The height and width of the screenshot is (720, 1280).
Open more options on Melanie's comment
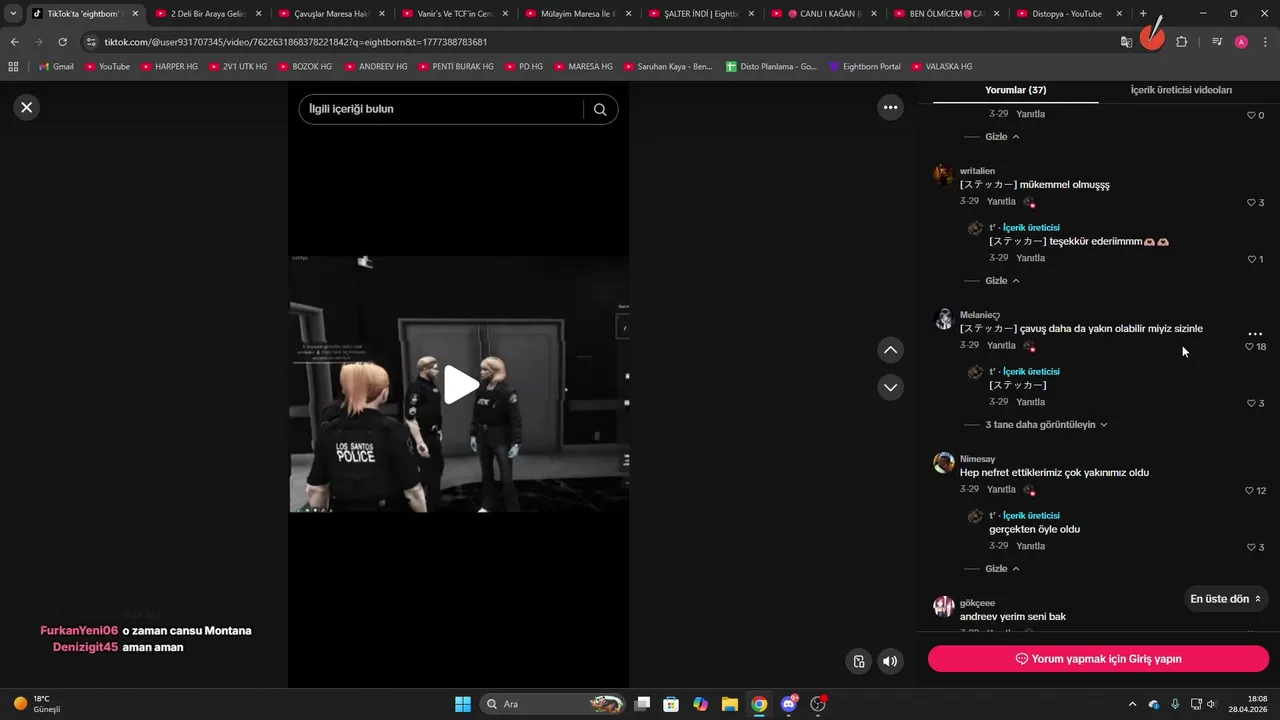tap(1255, 334)
